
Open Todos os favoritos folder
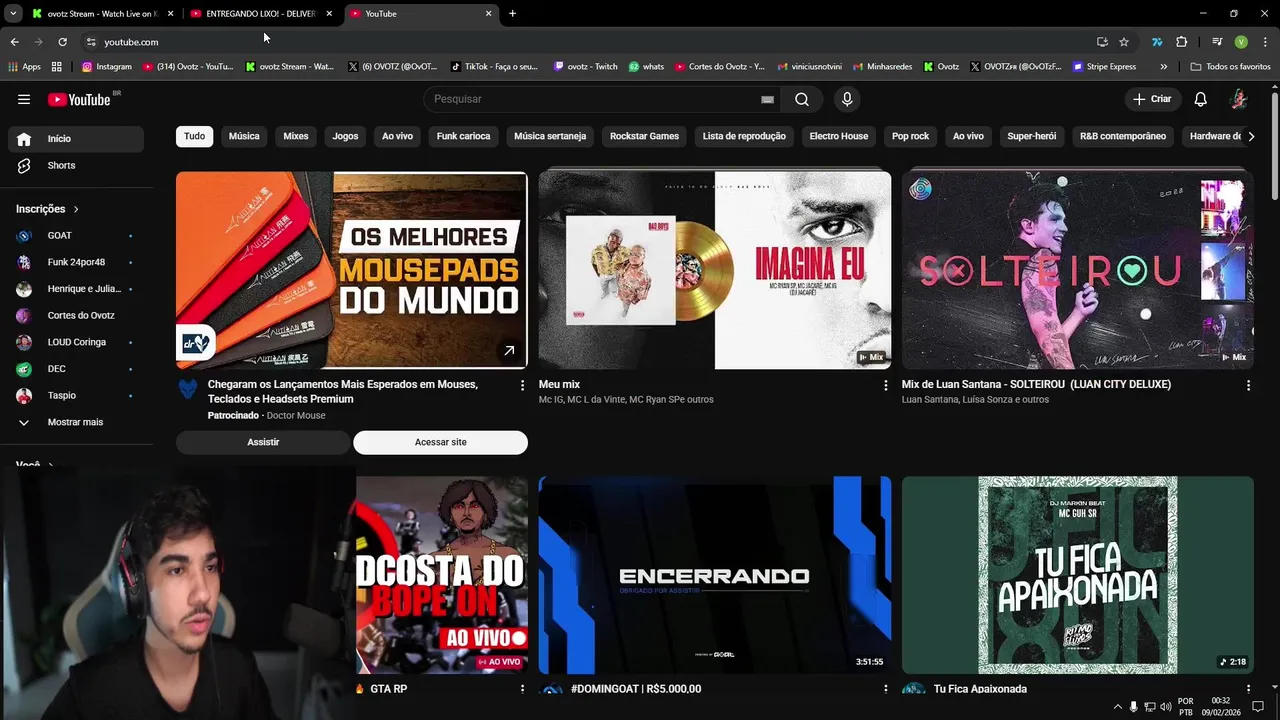tap(1231, 67)
